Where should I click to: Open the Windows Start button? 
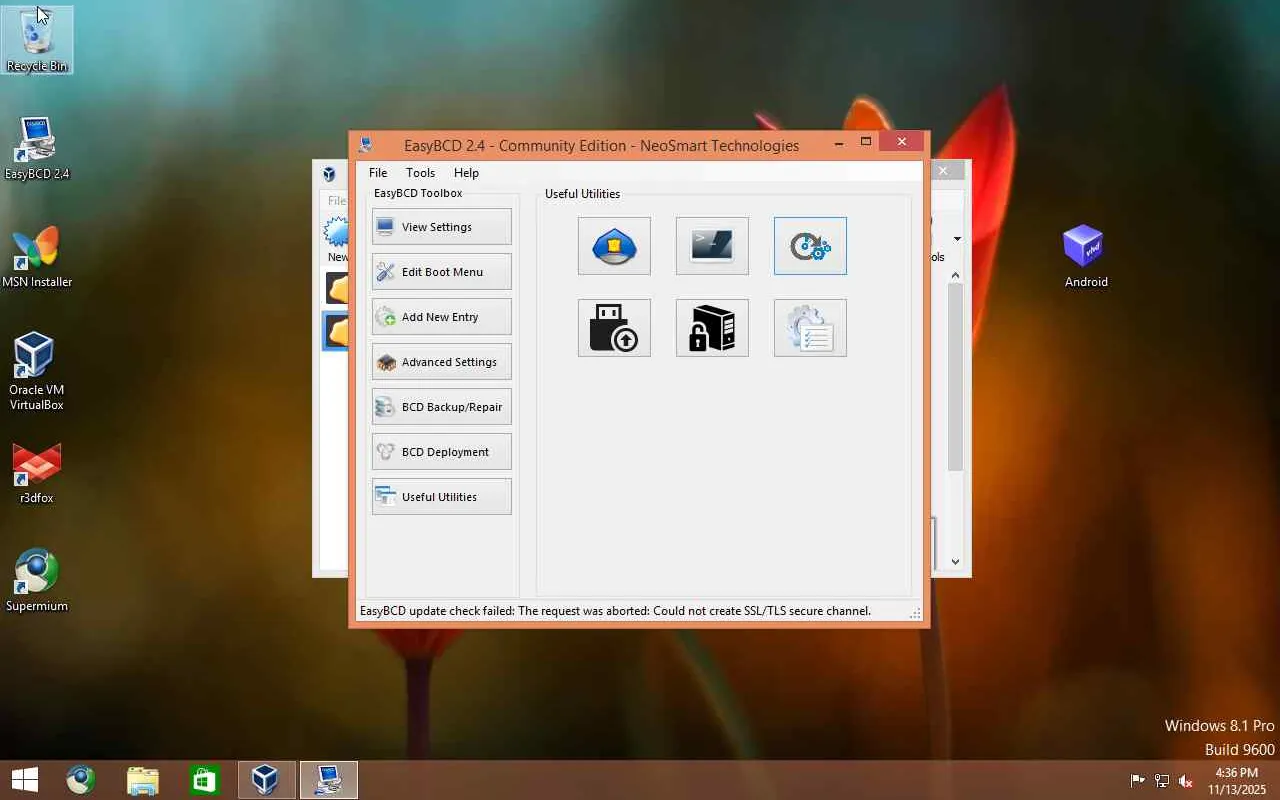click(25, 780)
